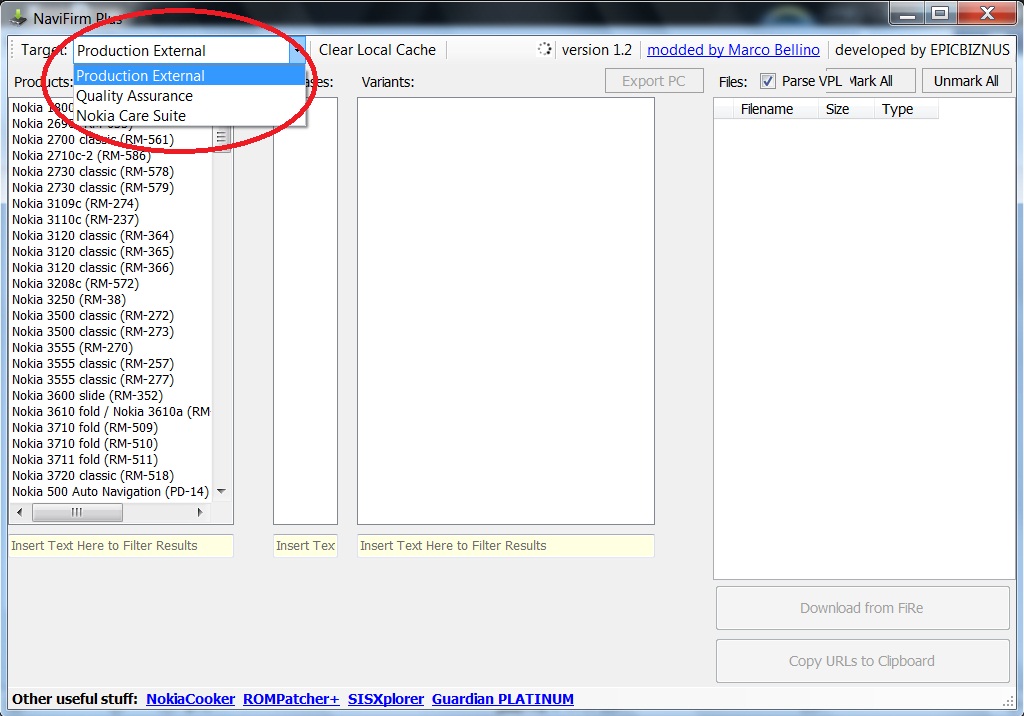Image resolution: width=1024 pixels, height=716 pixels.
Task: Click the Download from FiRe button
Action: click(x=862, y=608)
